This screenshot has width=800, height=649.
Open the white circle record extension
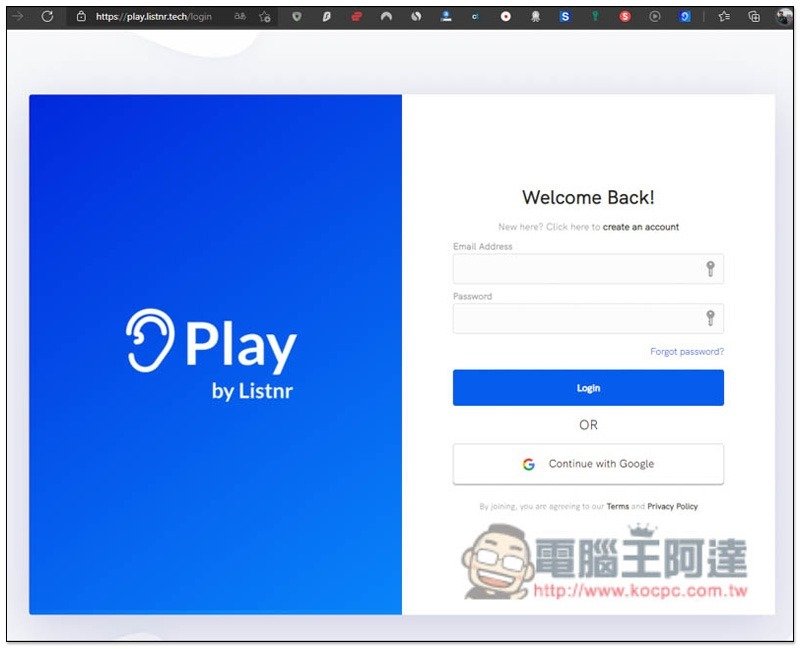pos(506,17)
